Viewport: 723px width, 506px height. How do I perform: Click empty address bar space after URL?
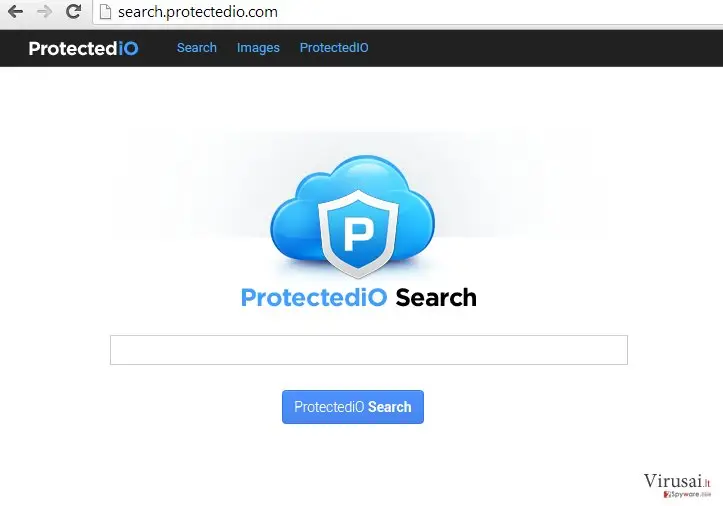click(498, 12)
